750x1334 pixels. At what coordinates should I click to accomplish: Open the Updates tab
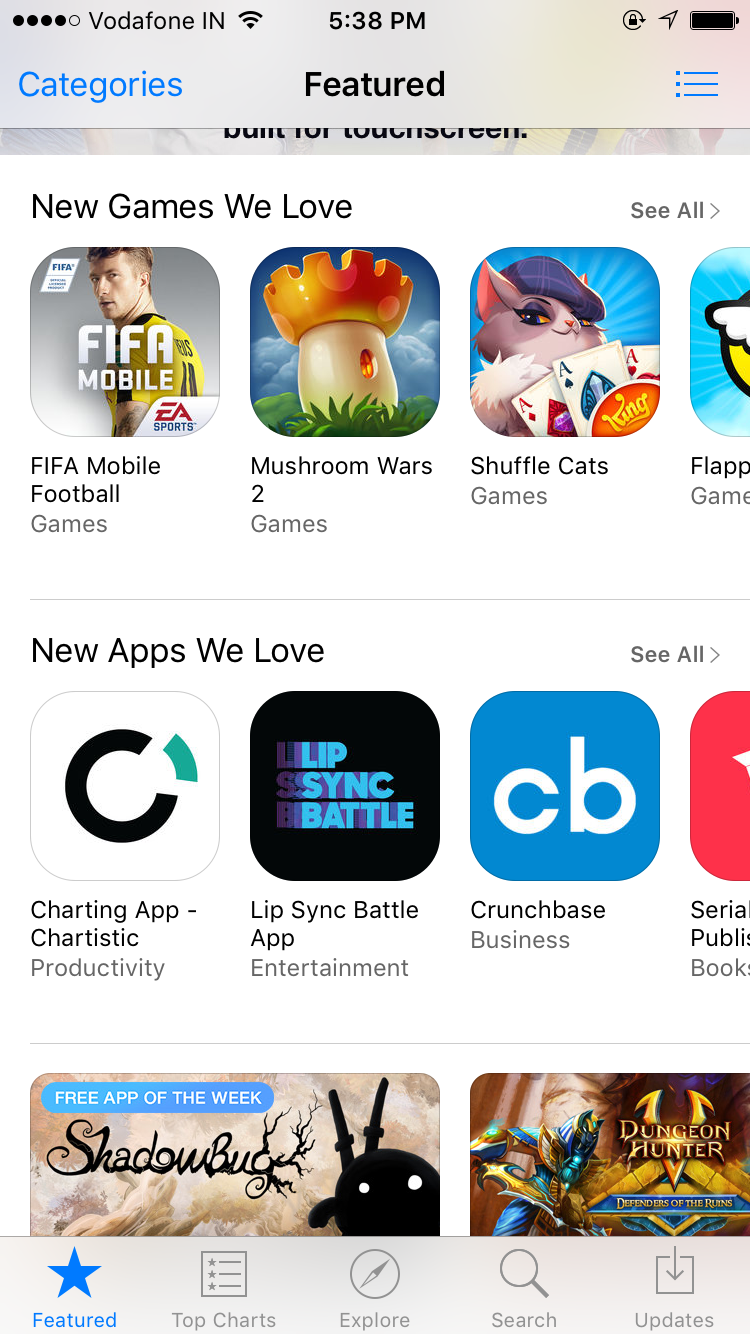coord(675,1288)
